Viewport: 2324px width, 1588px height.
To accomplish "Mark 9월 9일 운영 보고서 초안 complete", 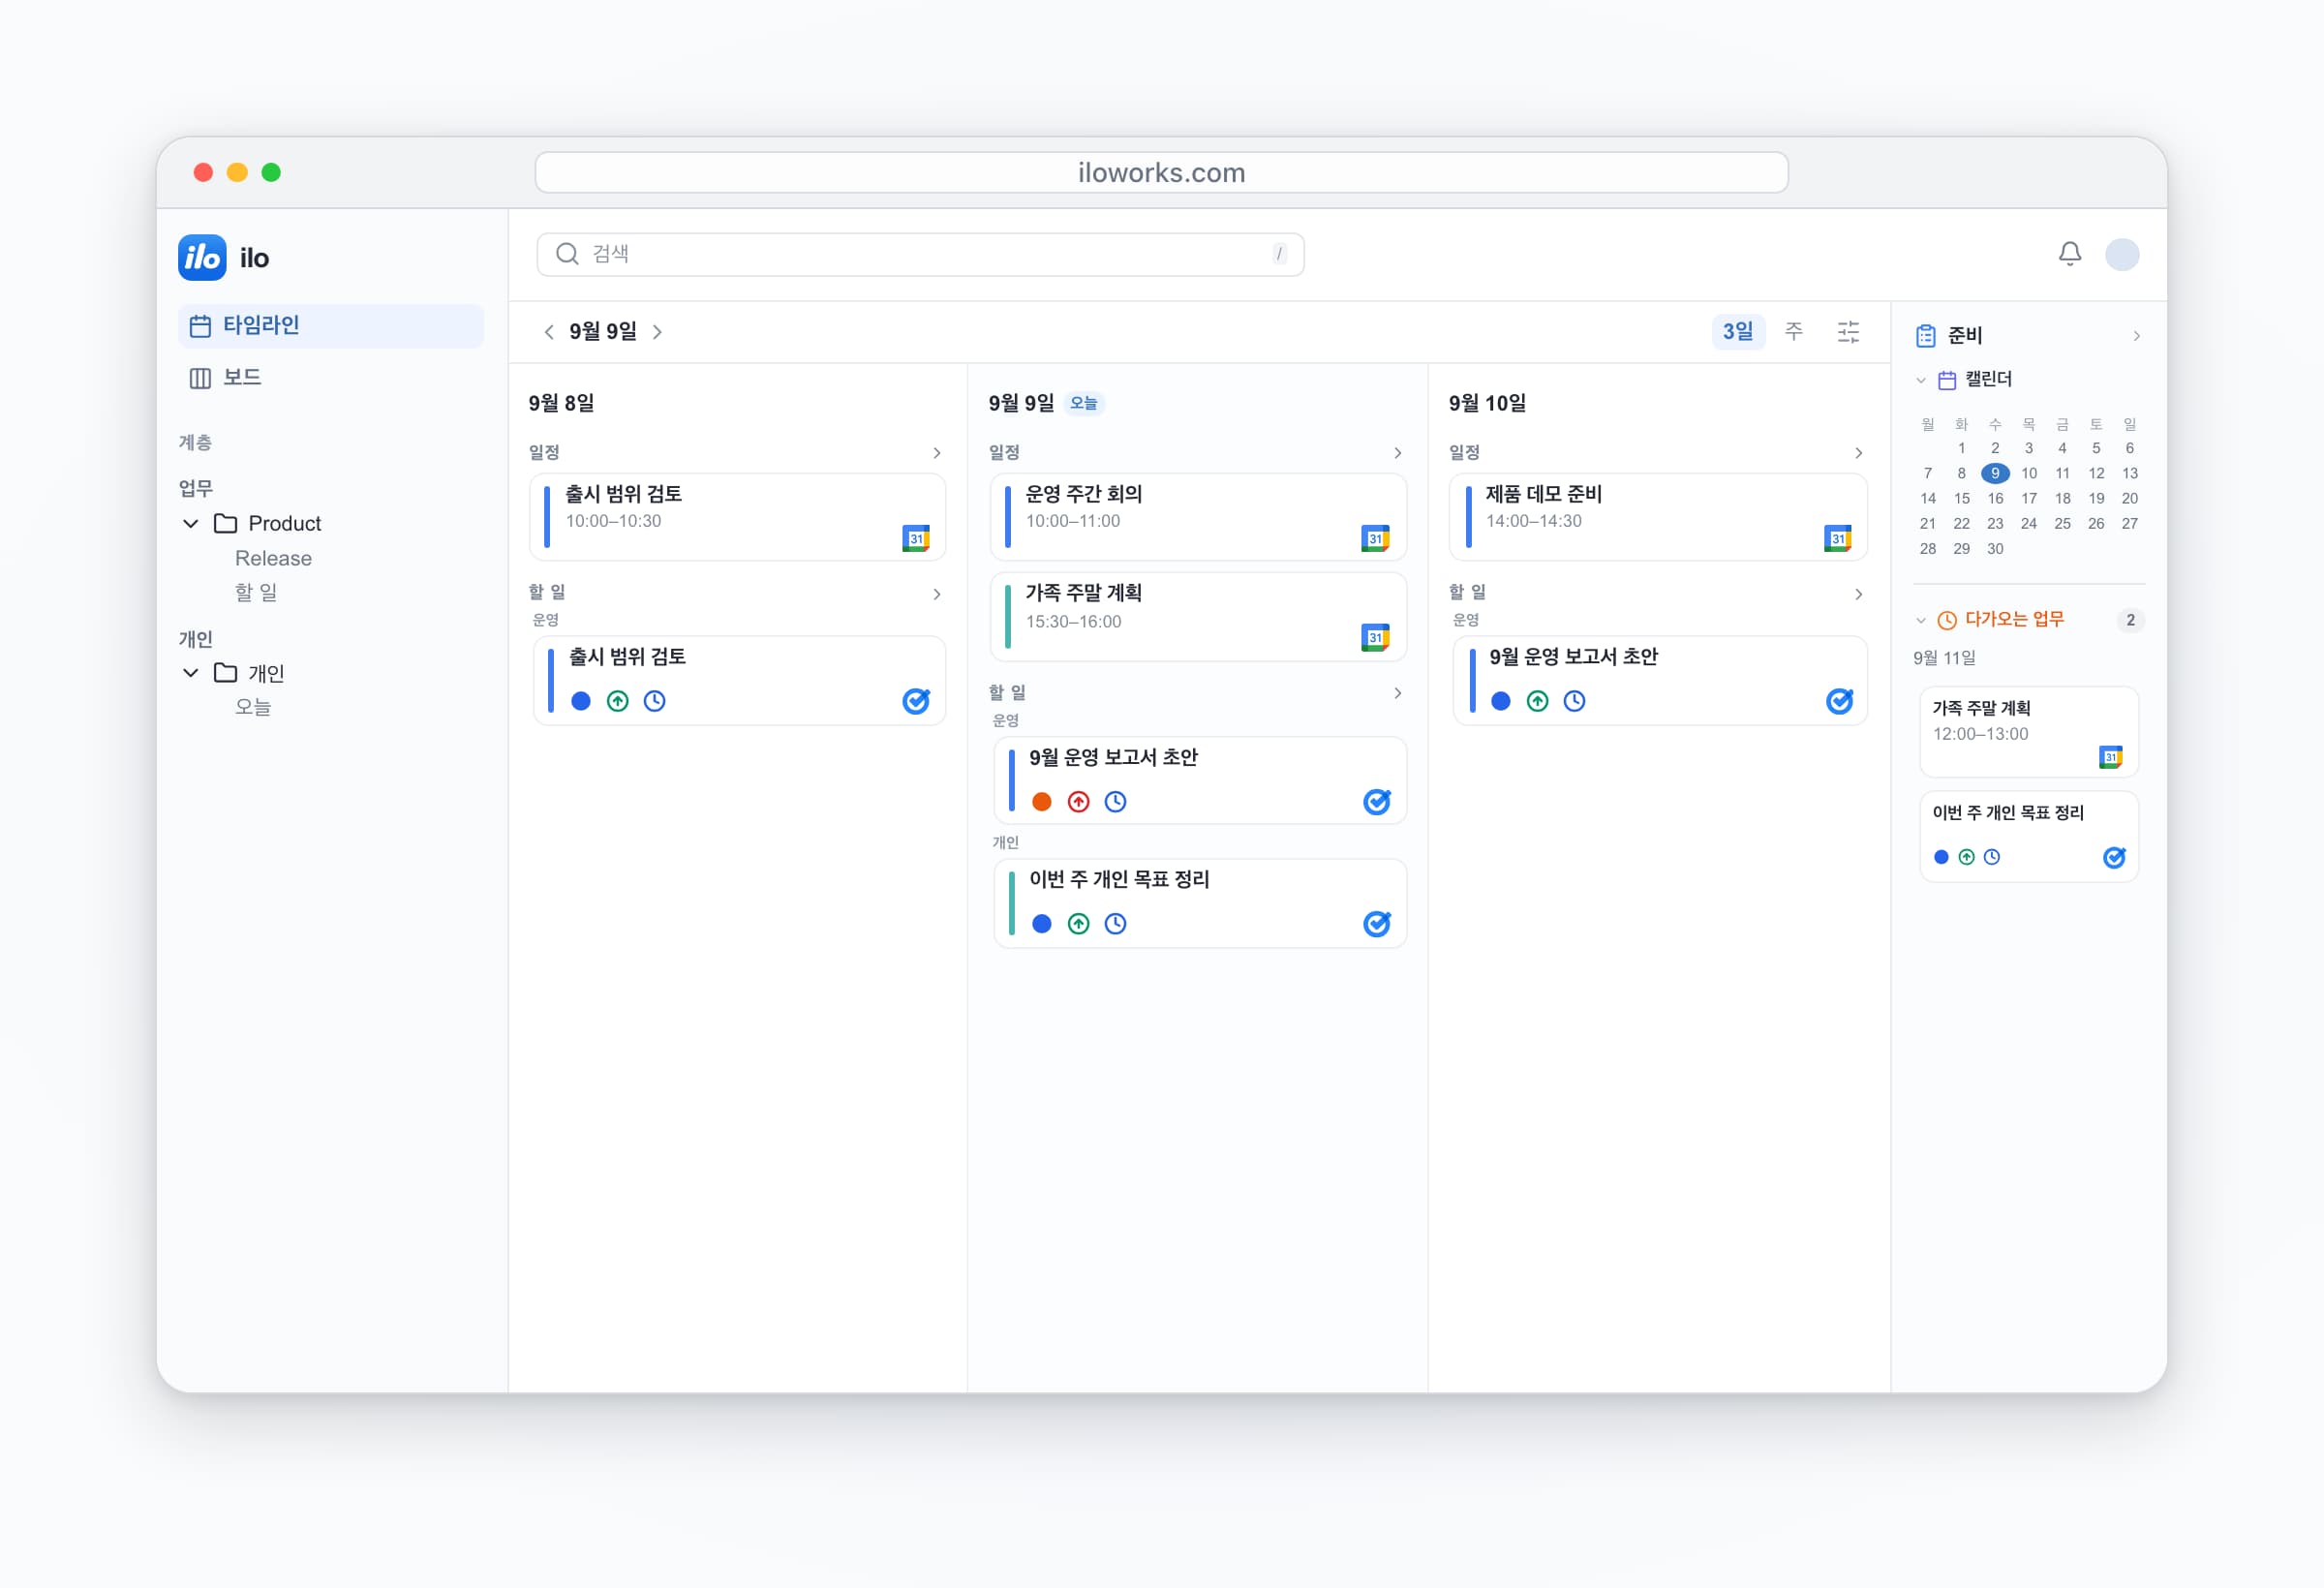I will (1377, 802).
